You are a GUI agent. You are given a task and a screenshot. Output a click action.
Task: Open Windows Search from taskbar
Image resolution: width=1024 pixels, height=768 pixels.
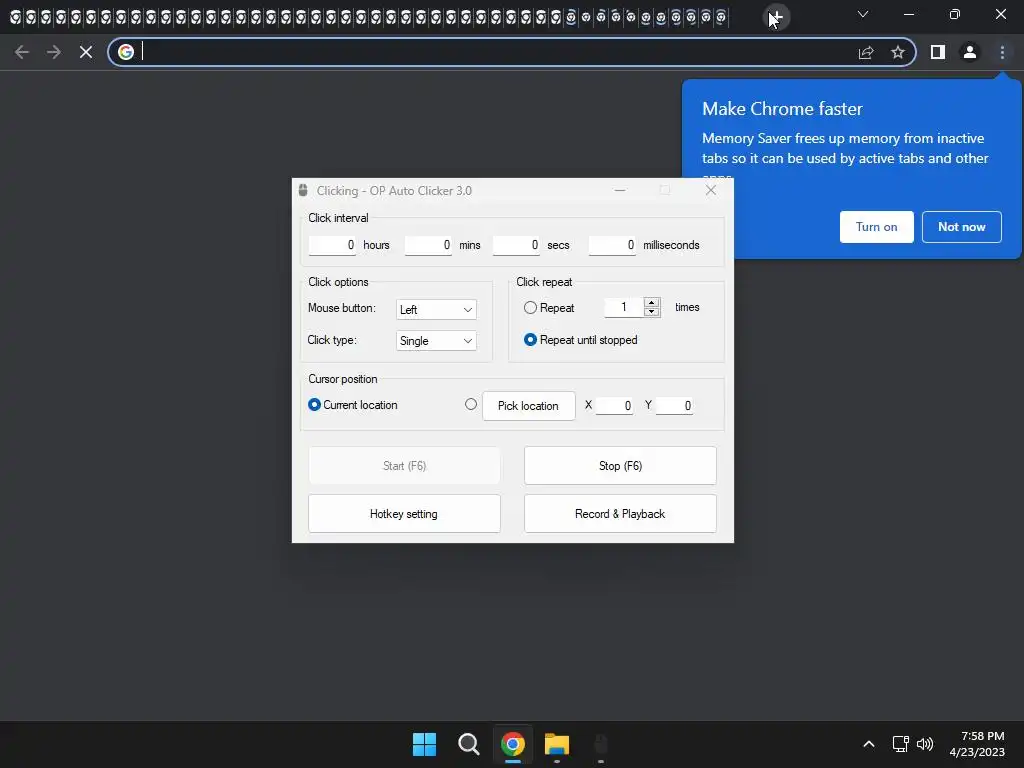pyautogui.click(x=468, y=744)
